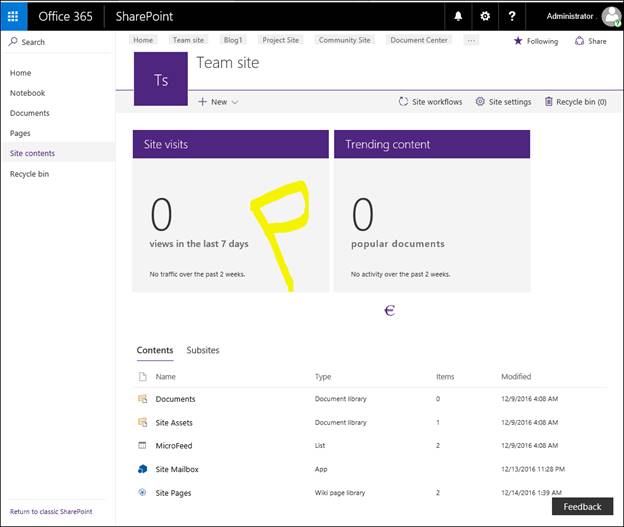Viewport: 624px width, 527px height.
Task: Open the MicroFeed list name
Action: [174, 446]
